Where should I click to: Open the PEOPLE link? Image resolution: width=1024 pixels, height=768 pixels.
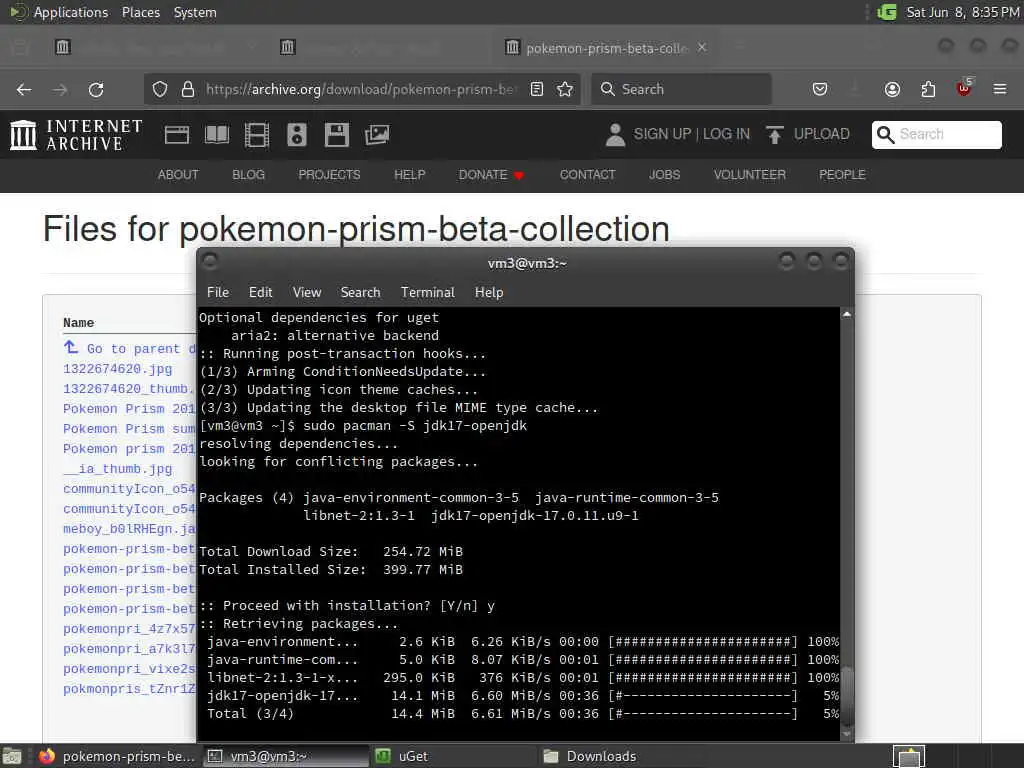(x=842, y=175)
